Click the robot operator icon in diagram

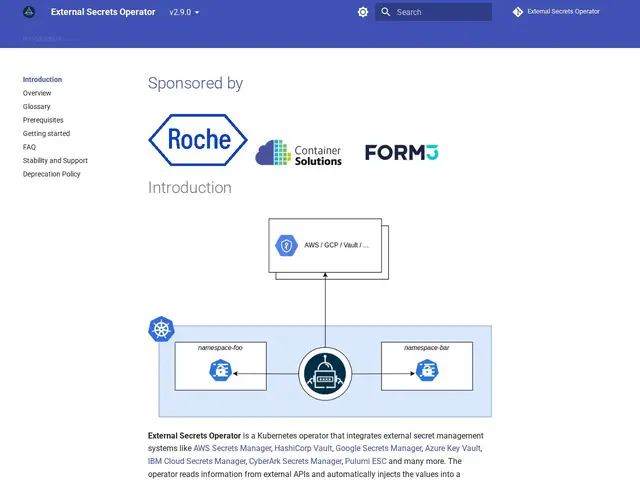(x=325, y=373)
